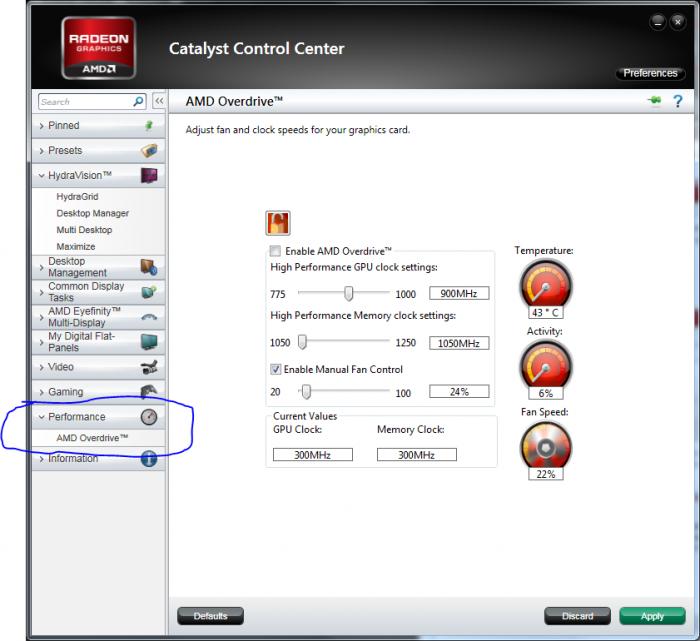
Task: Expand Desktop Management section
Action: (x=98, y=267)
